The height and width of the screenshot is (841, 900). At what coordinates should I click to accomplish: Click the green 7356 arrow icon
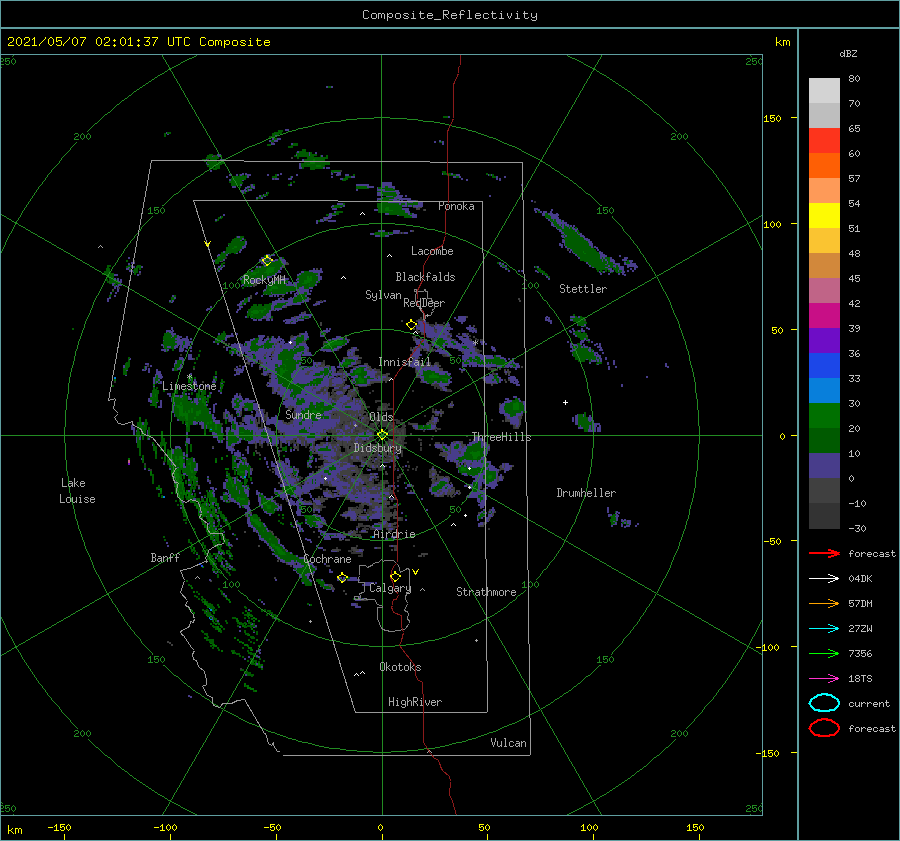point(824,653)
